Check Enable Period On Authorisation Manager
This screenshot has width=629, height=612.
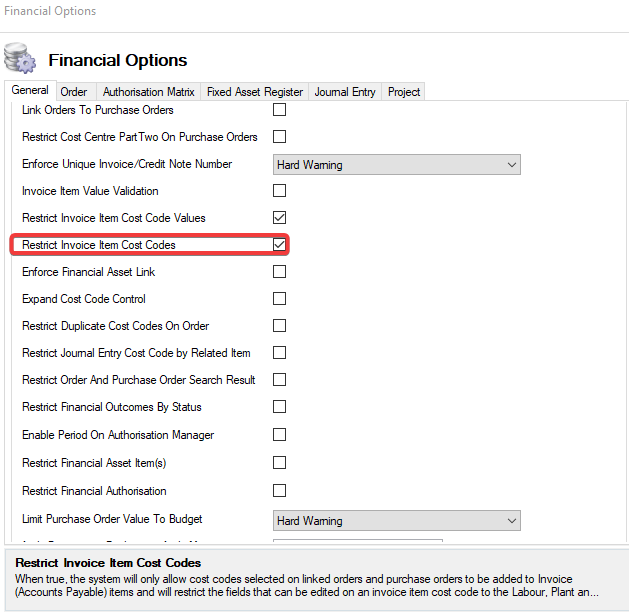[x=280, y=435]
